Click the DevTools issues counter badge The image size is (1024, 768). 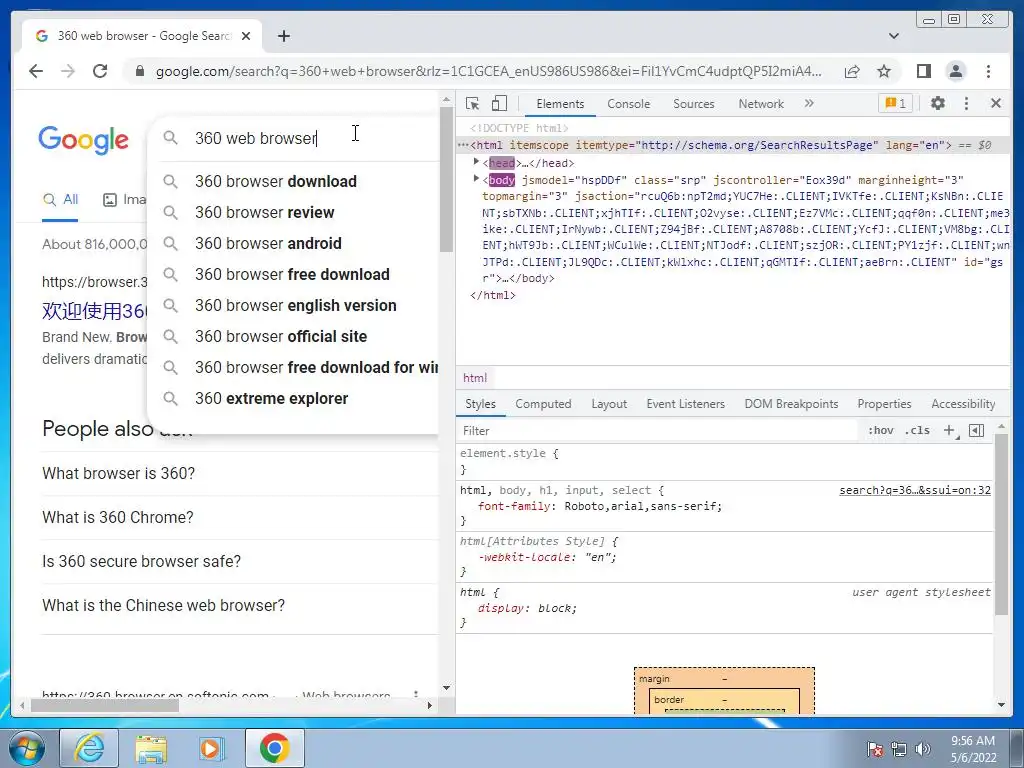(x=895, y=103)
